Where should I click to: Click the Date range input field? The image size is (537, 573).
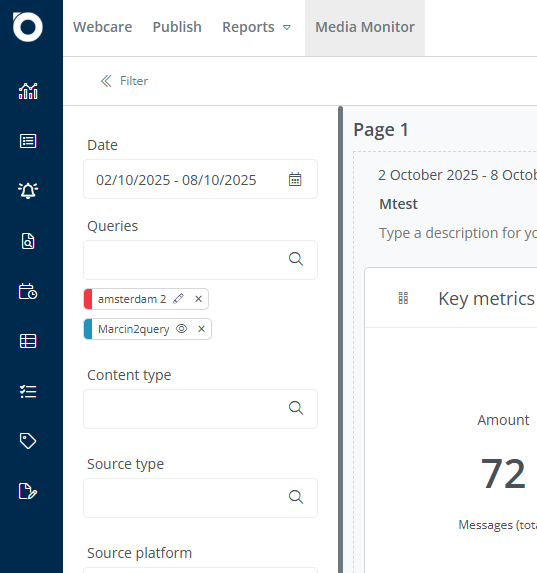pyautogui.click(x=200, y=179)
